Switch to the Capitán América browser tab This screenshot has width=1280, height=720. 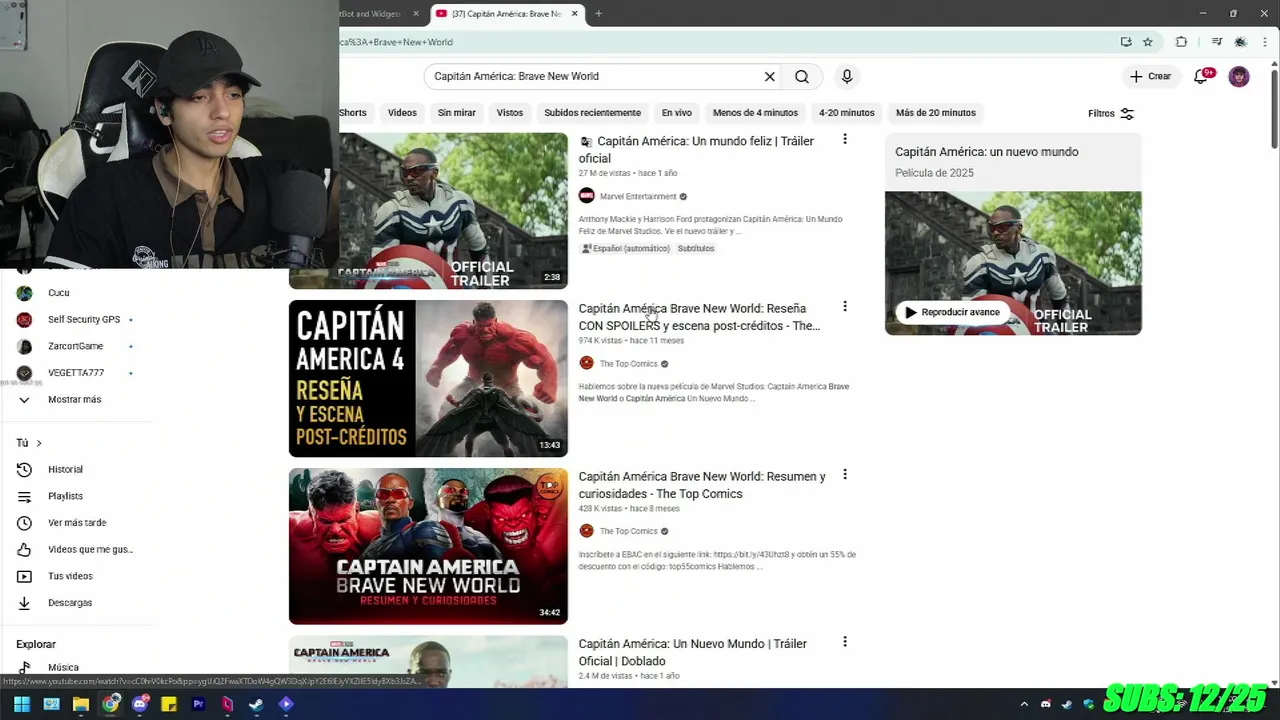pos(508,13)
